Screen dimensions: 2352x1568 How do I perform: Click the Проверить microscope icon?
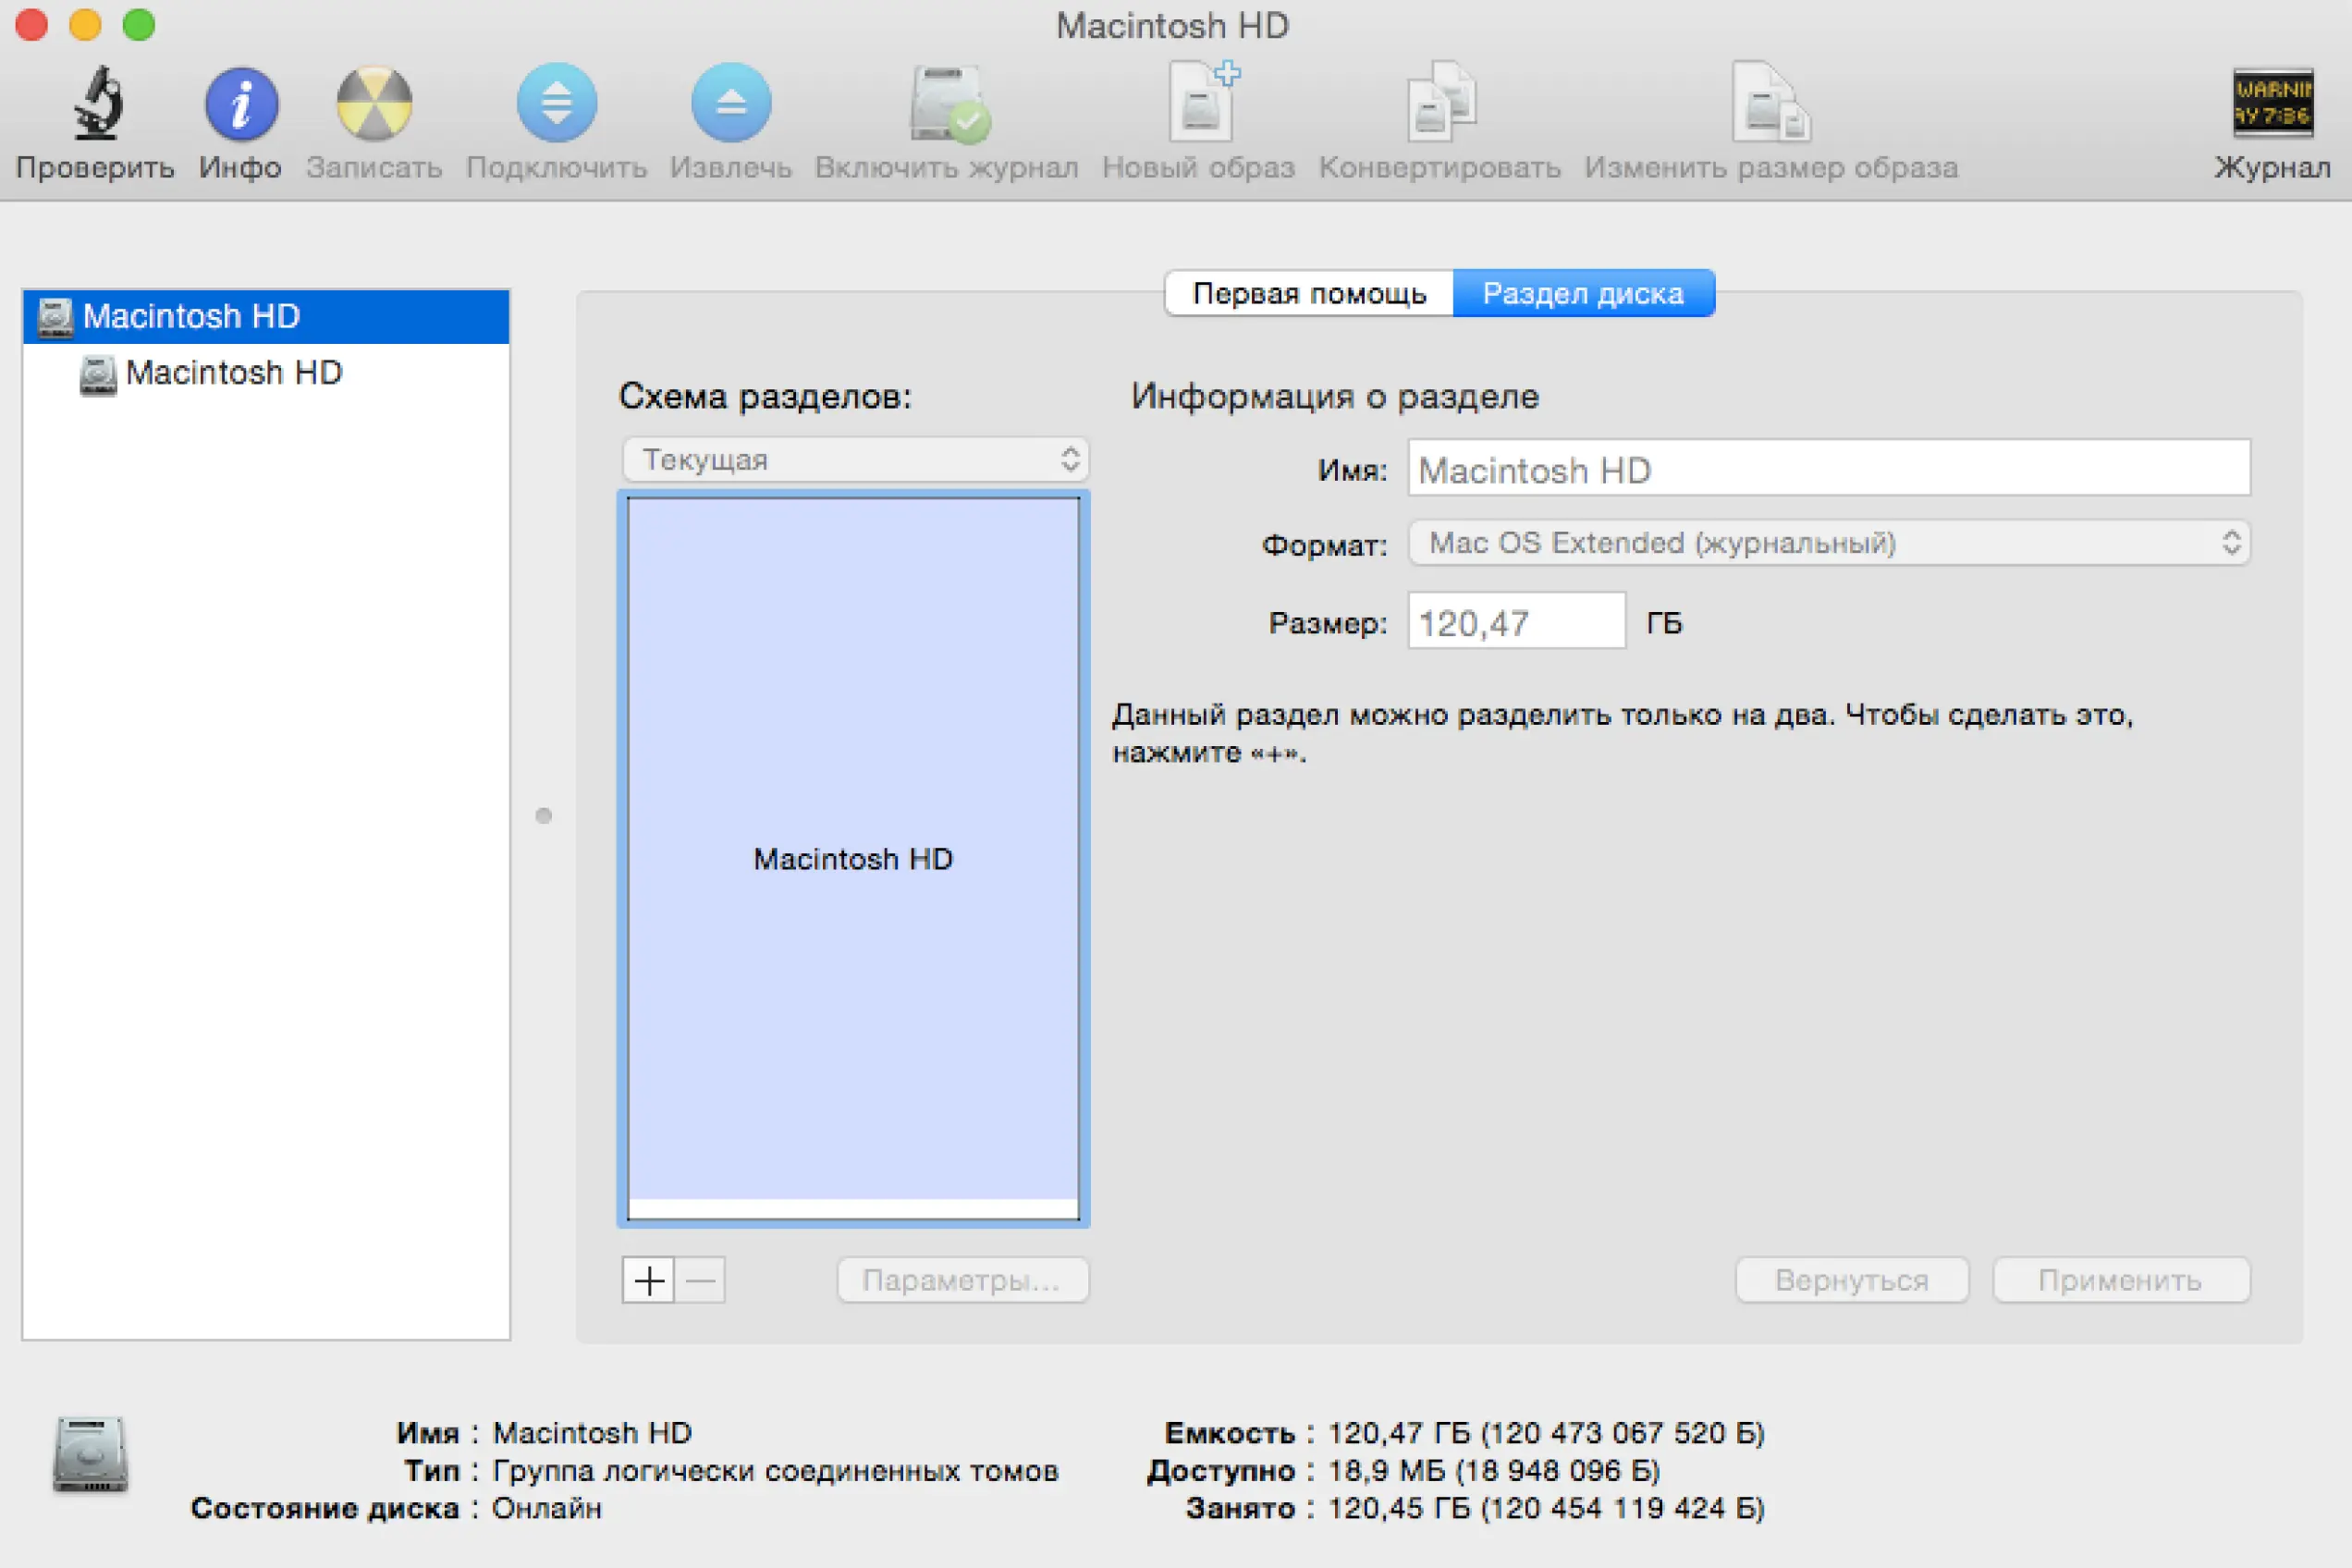tap(97, 103)
